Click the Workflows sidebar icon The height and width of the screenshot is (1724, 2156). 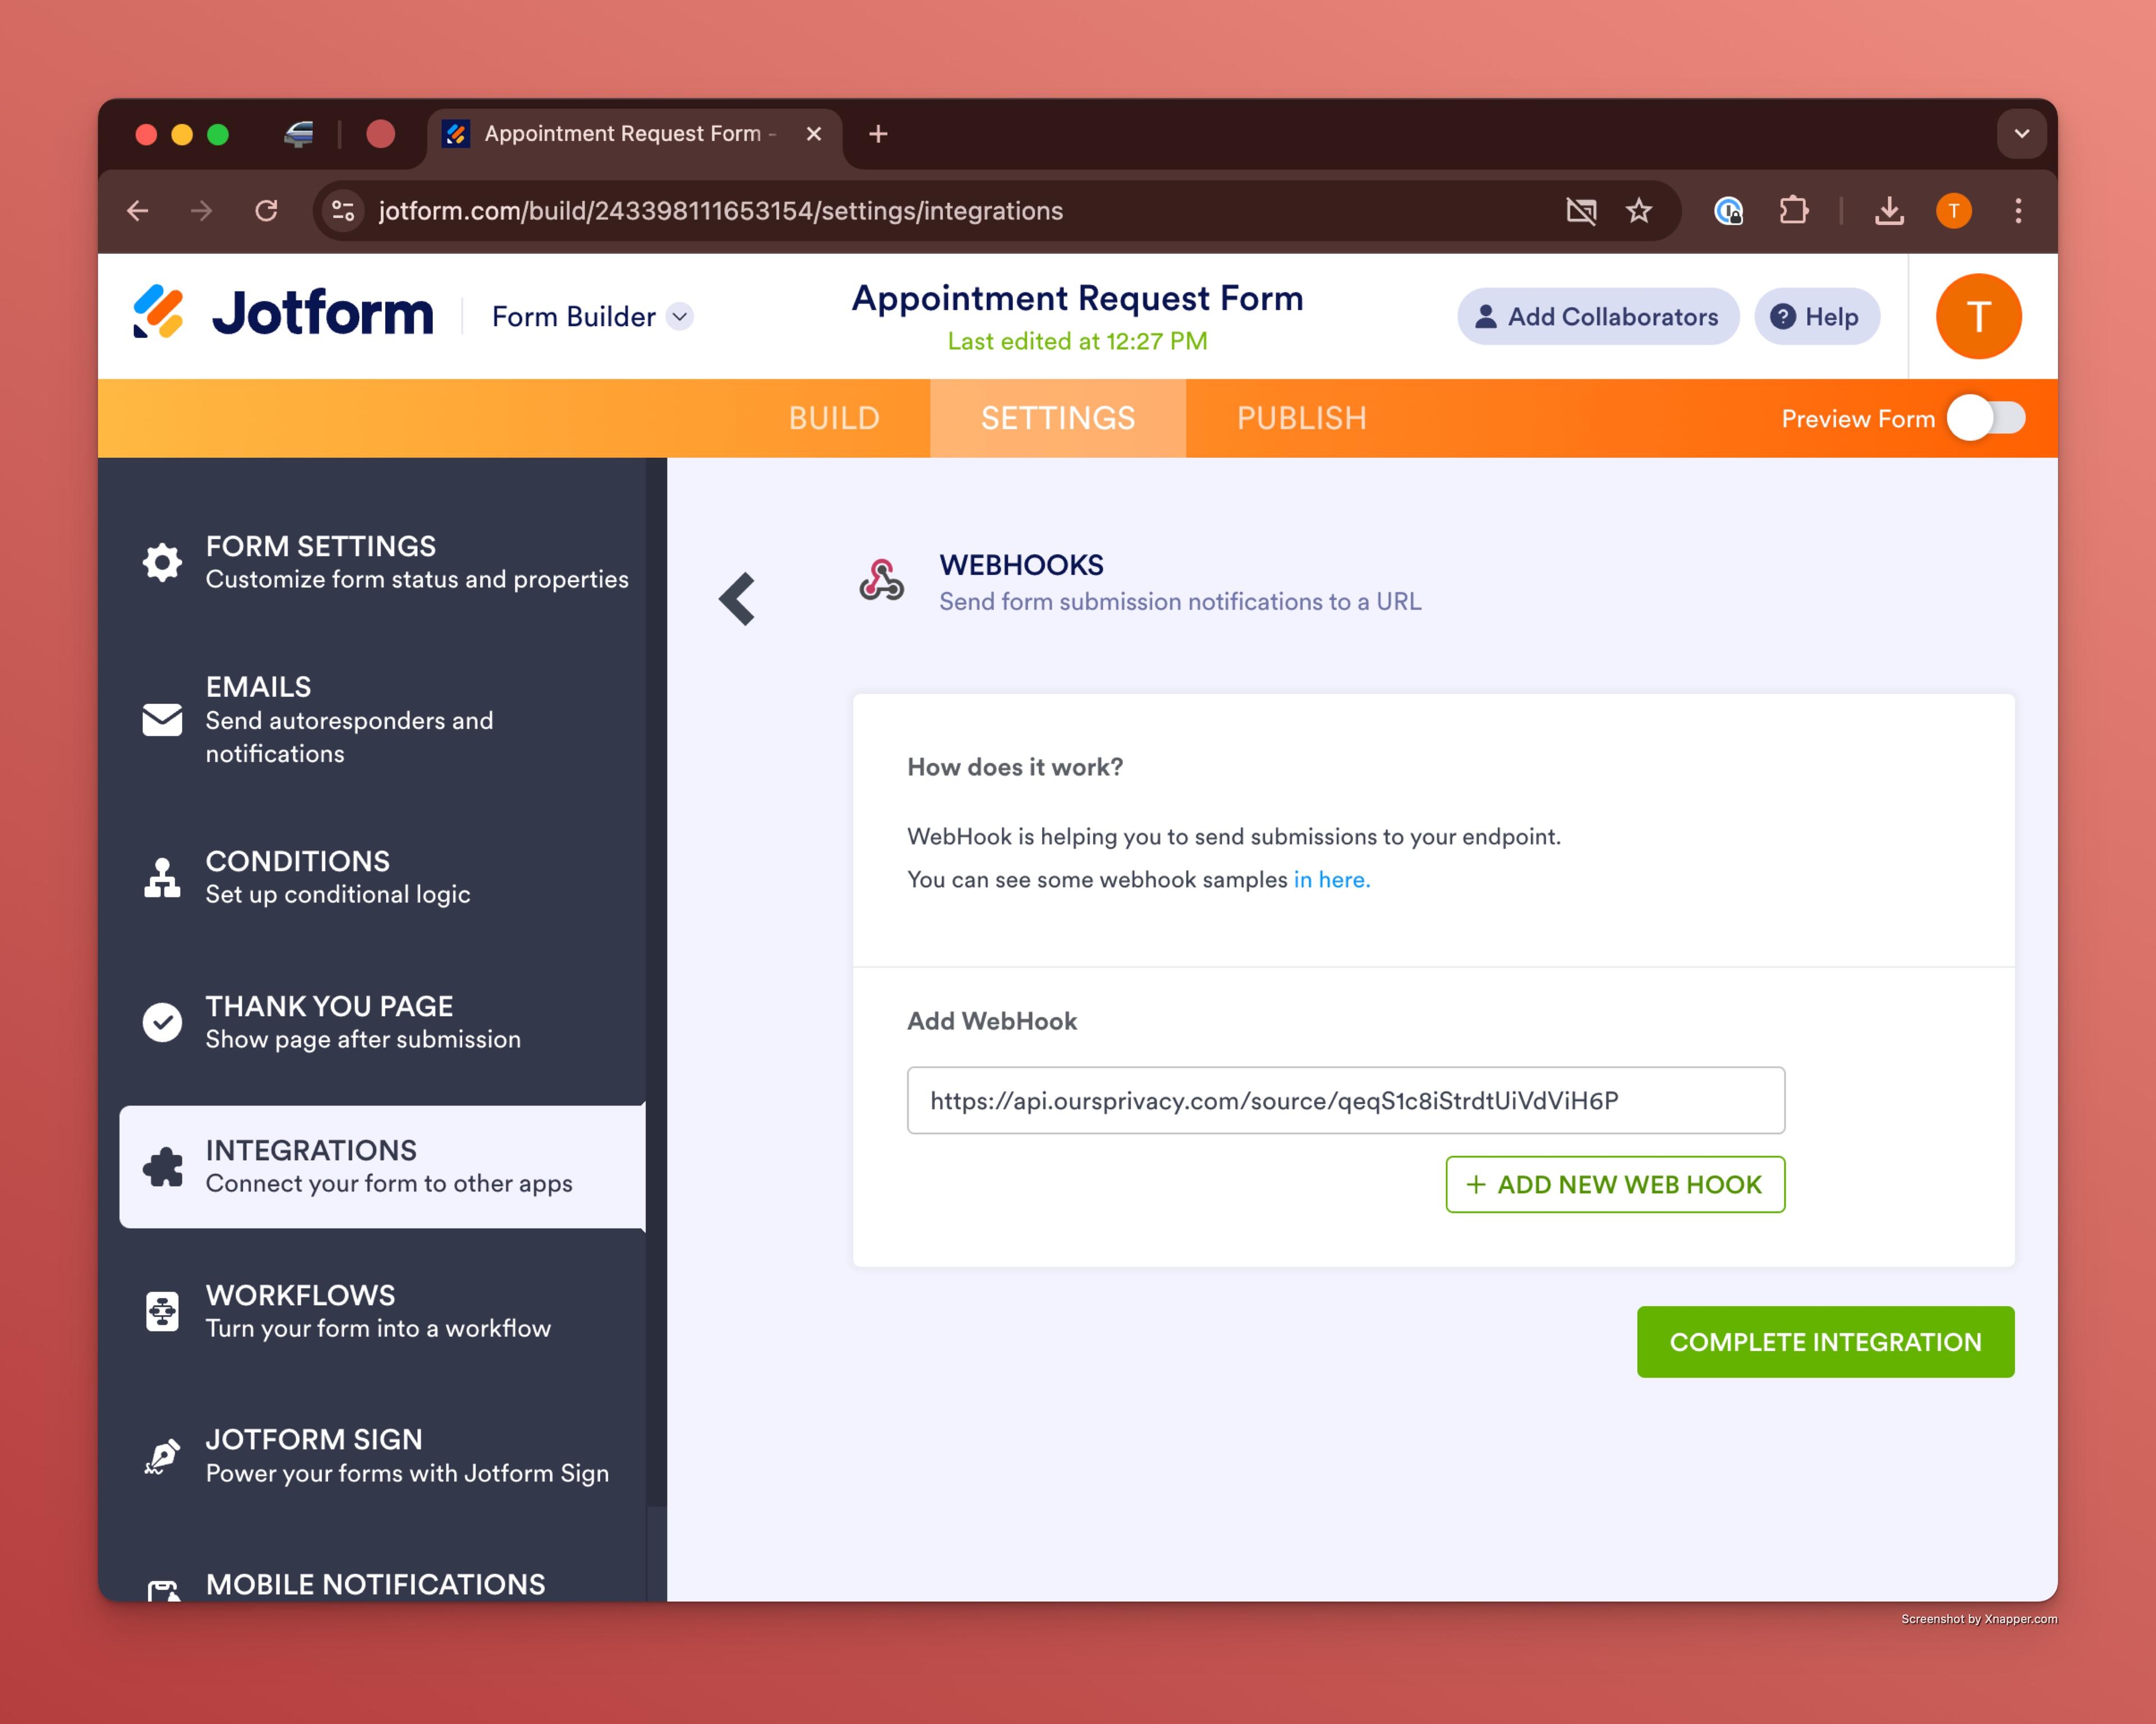[162, 1311]
